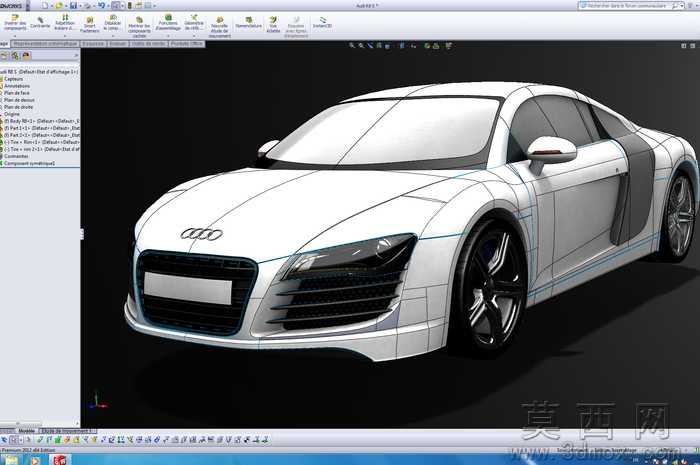The width and height of the screenshot is (700, 465).
Task: Click the media player taskbar icon
Action: tap(35, 460)
